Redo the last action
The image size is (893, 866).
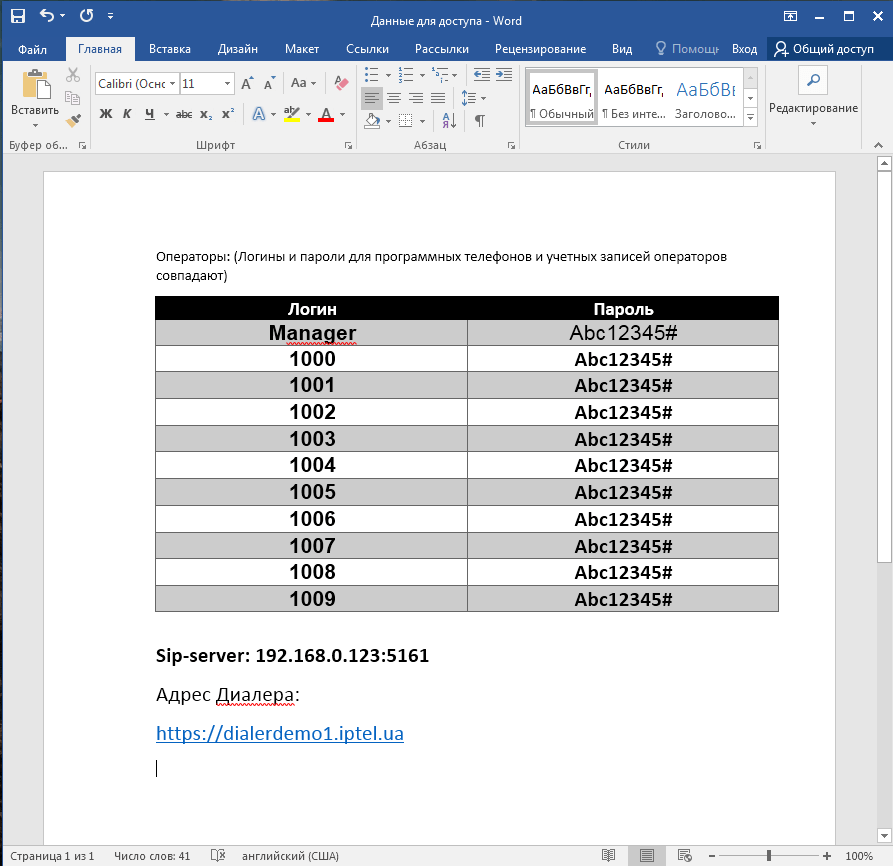coord(87,16)
